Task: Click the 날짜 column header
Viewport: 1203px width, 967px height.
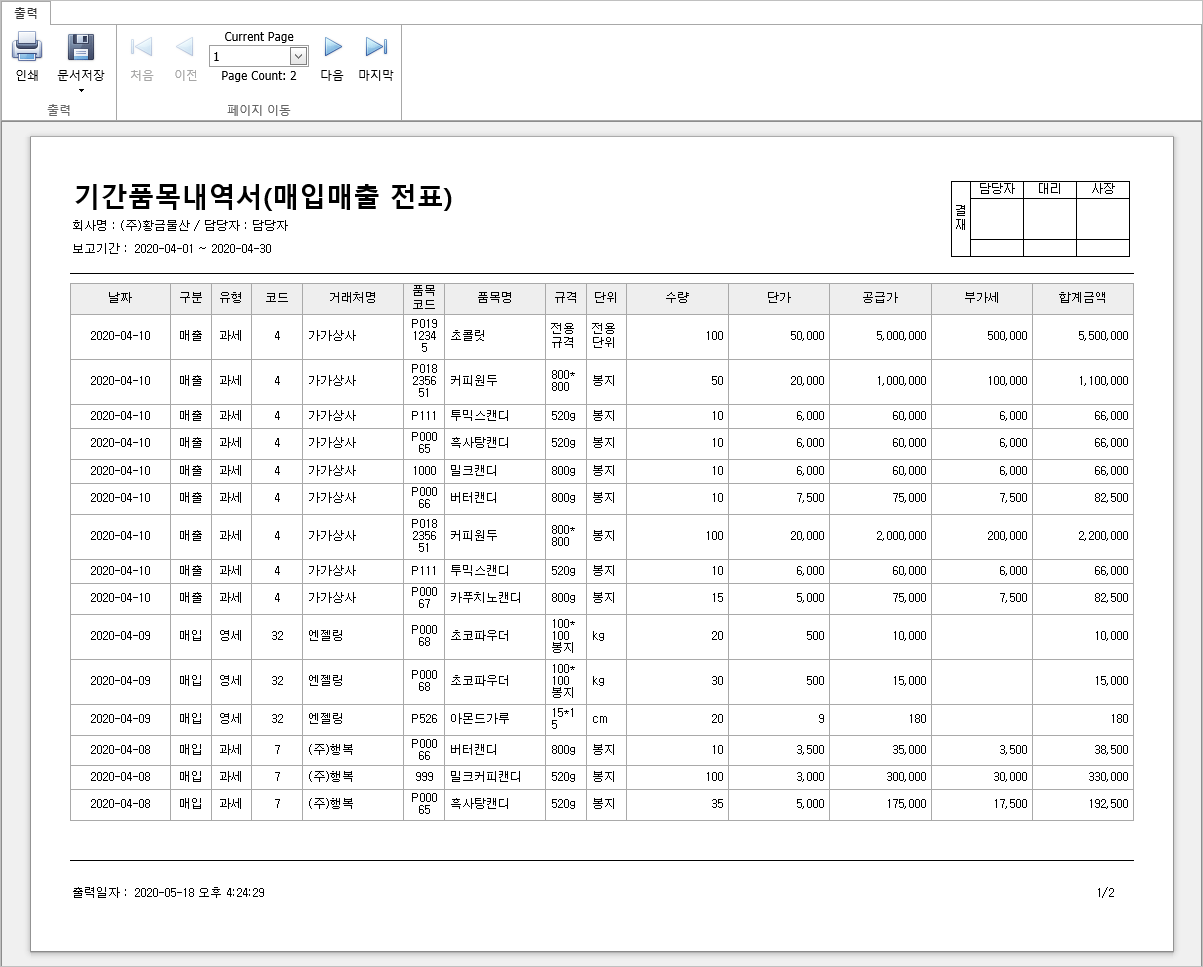Action: point(120,298)
